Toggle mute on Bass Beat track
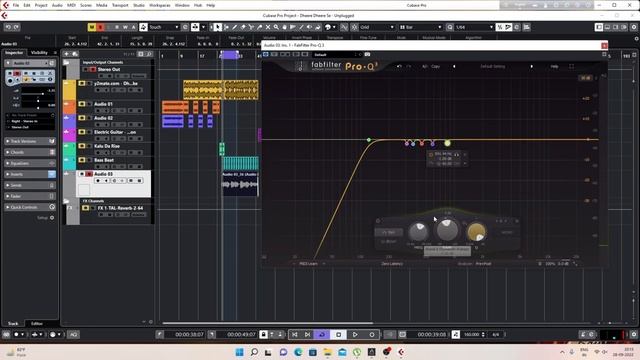 point(82,160)
